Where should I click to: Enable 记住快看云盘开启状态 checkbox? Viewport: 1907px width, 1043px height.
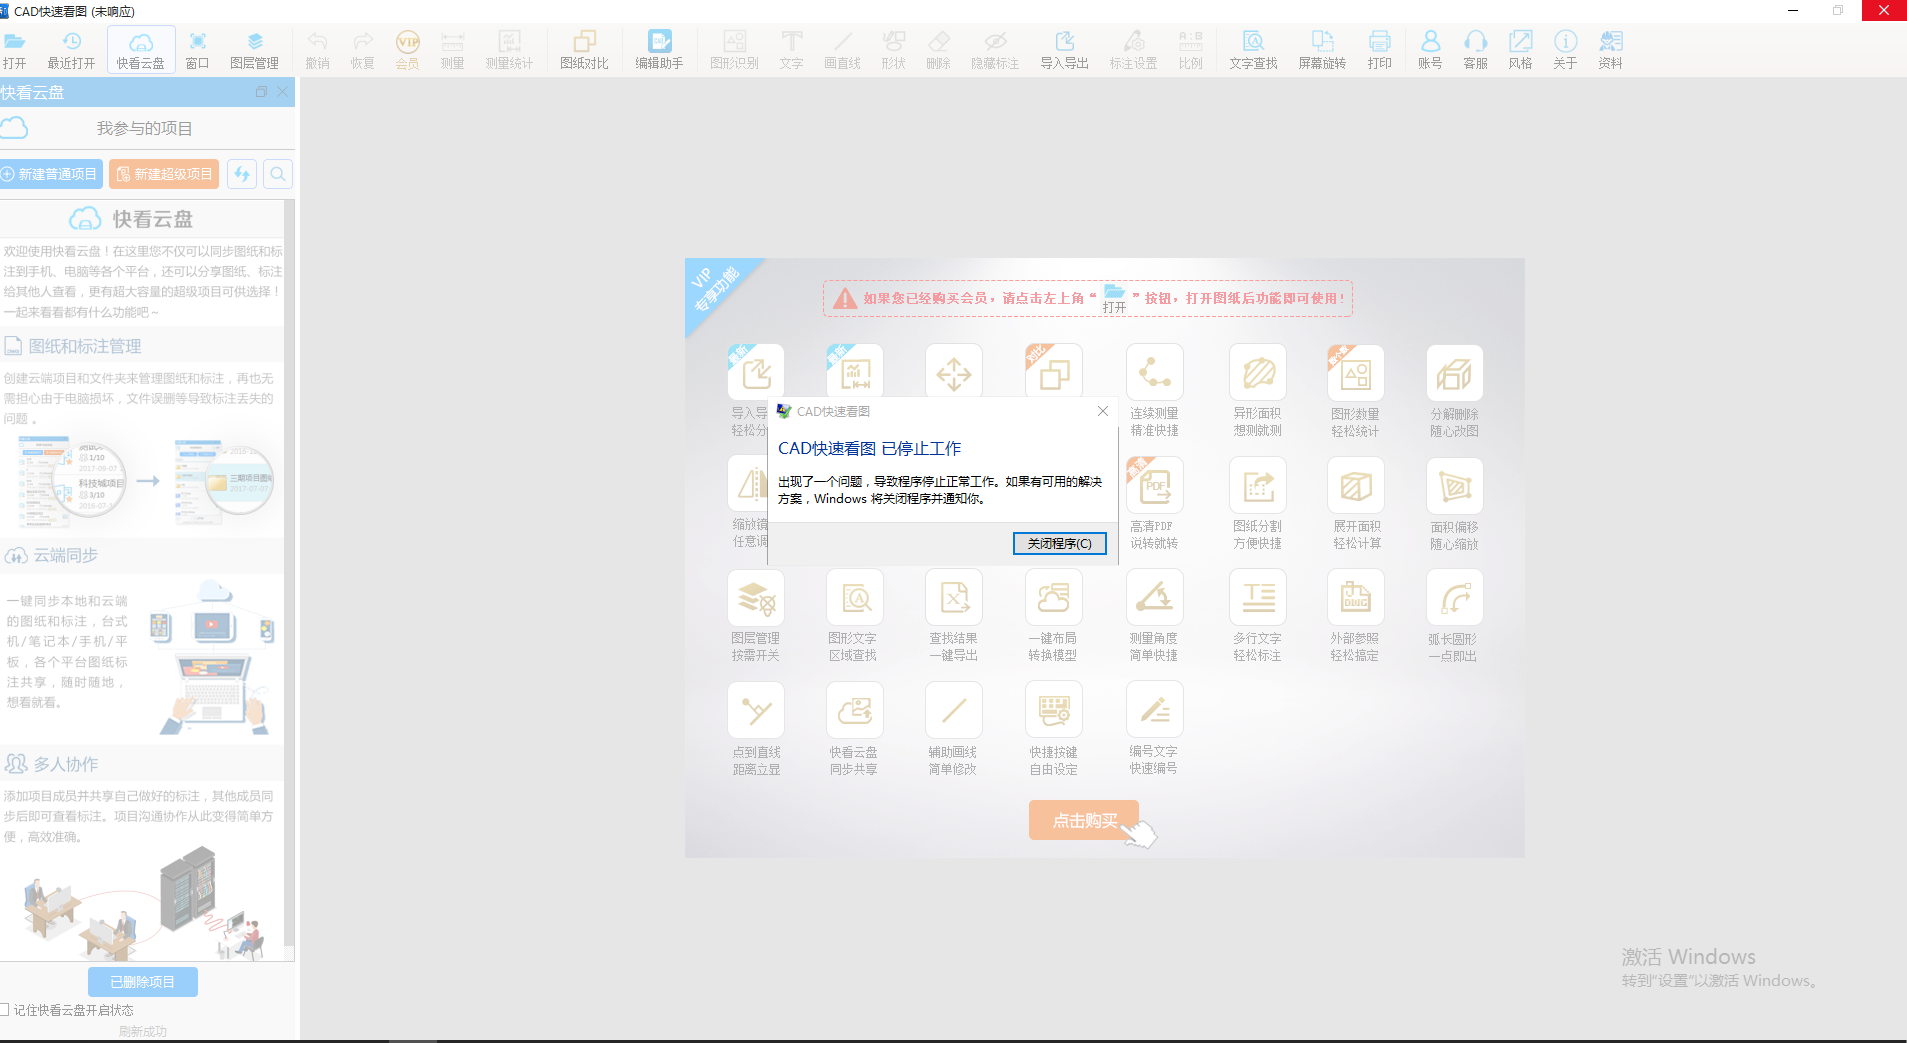pyautogui.click(x=5, y=1010)
